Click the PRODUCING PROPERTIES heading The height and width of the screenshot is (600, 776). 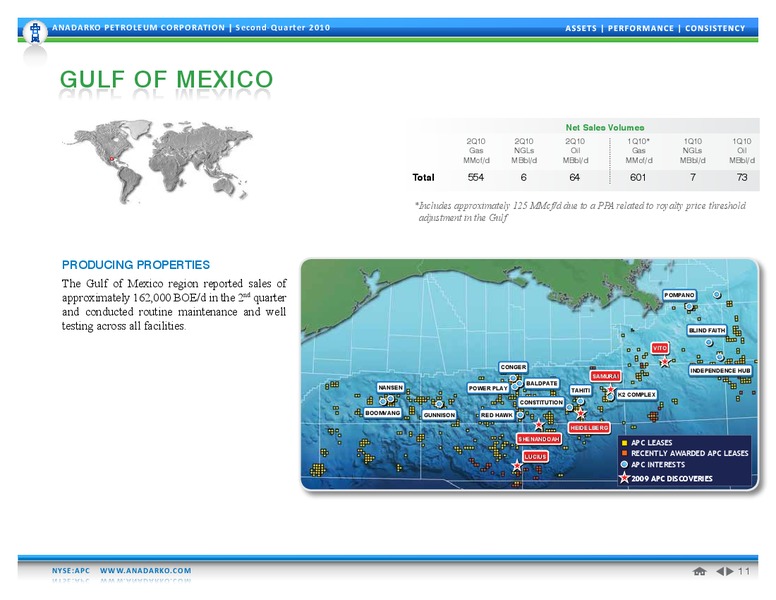(x=136, y=265)
